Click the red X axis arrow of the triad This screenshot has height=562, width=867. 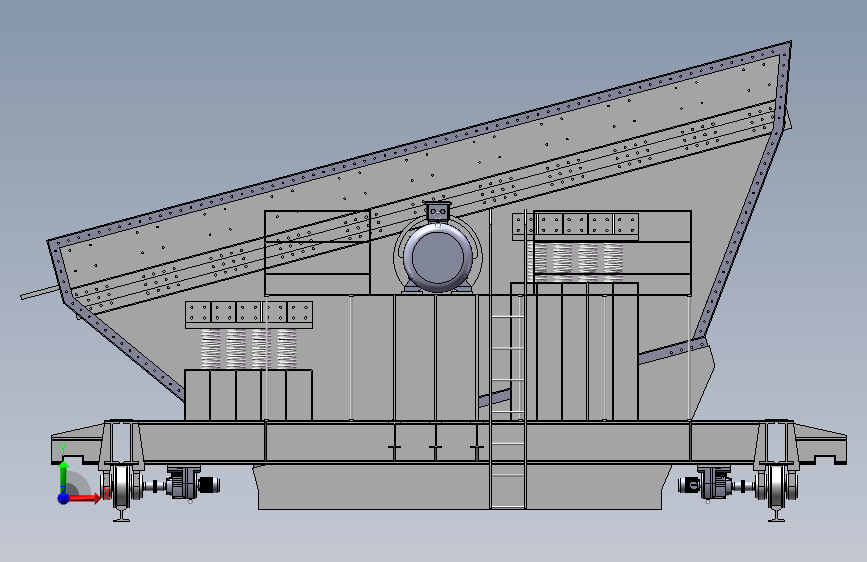tap(84, 498)
